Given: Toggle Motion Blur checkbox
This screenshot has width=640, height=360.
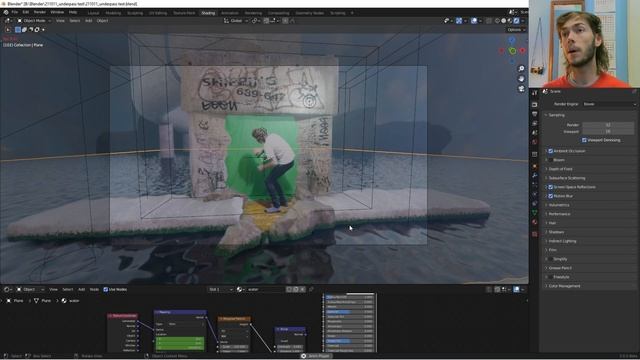Looking at the screenshot, I should 551,196.
